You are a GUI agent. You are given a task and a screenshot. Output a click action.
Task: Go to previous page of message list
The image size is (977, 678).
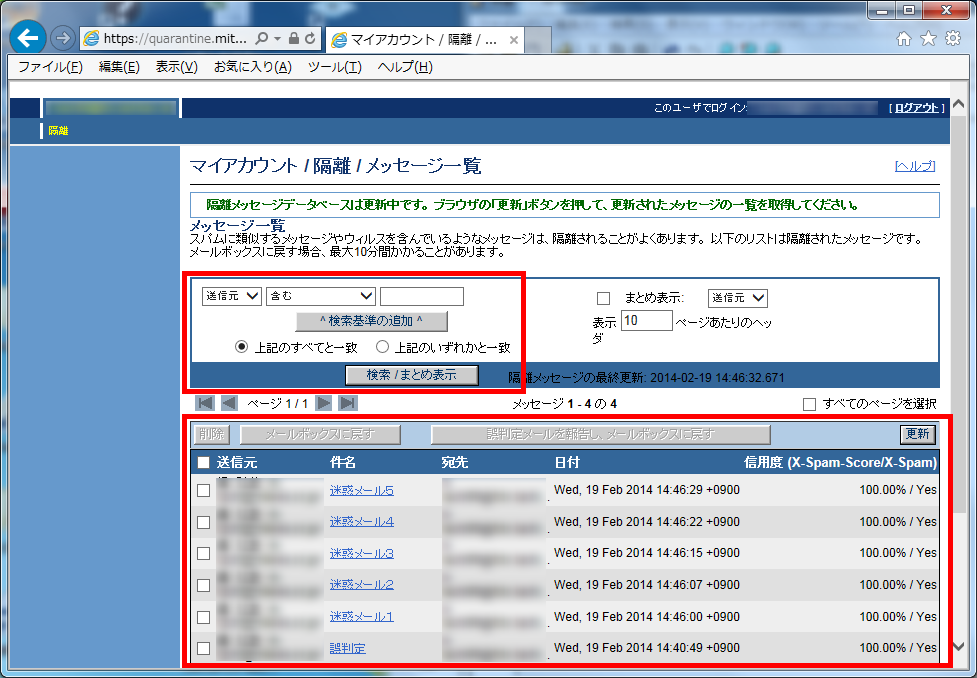(x=229, y=403)
